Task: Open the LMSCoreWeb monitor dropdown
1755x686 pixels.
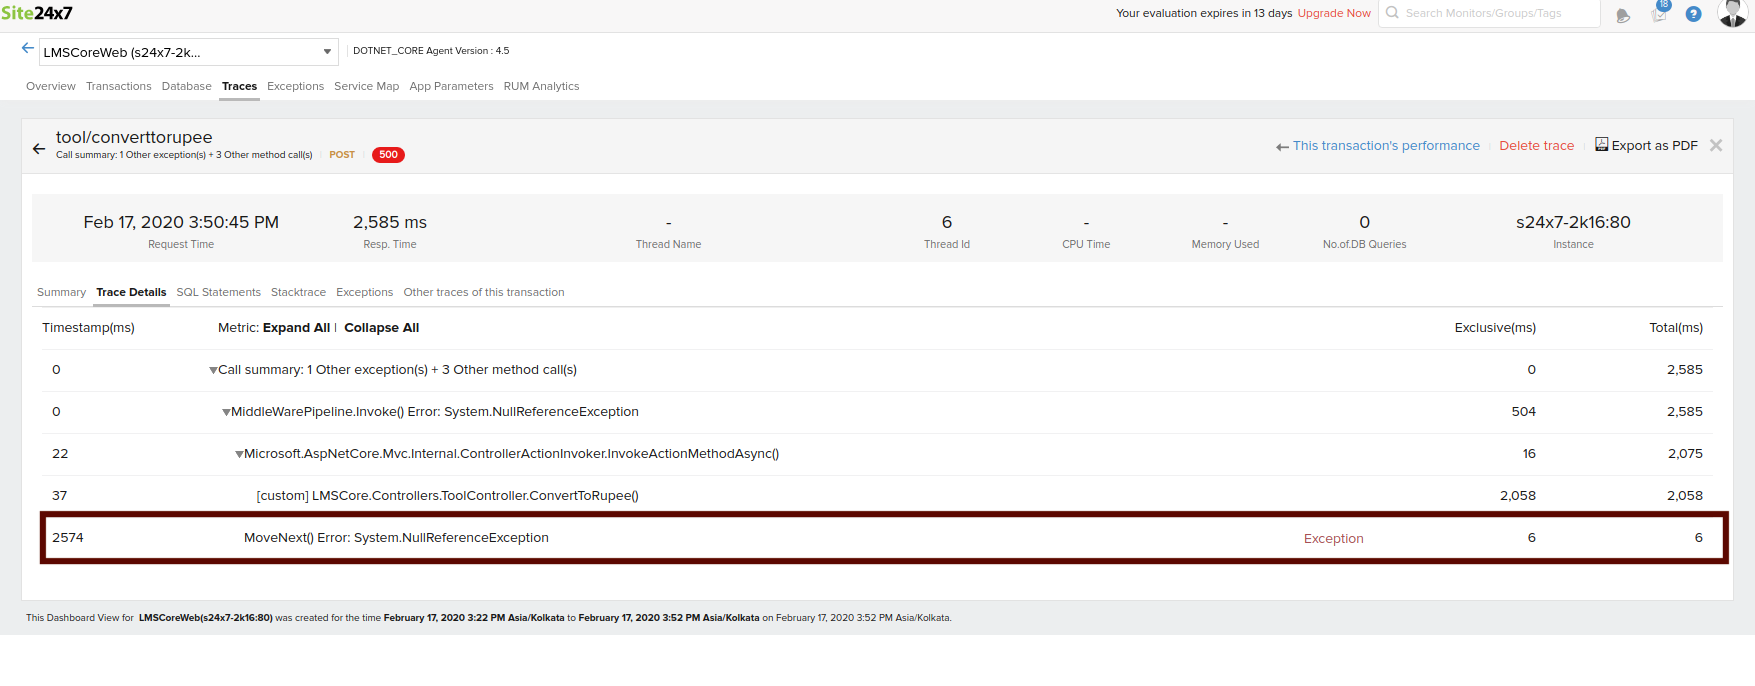Action: coord(188,52)
